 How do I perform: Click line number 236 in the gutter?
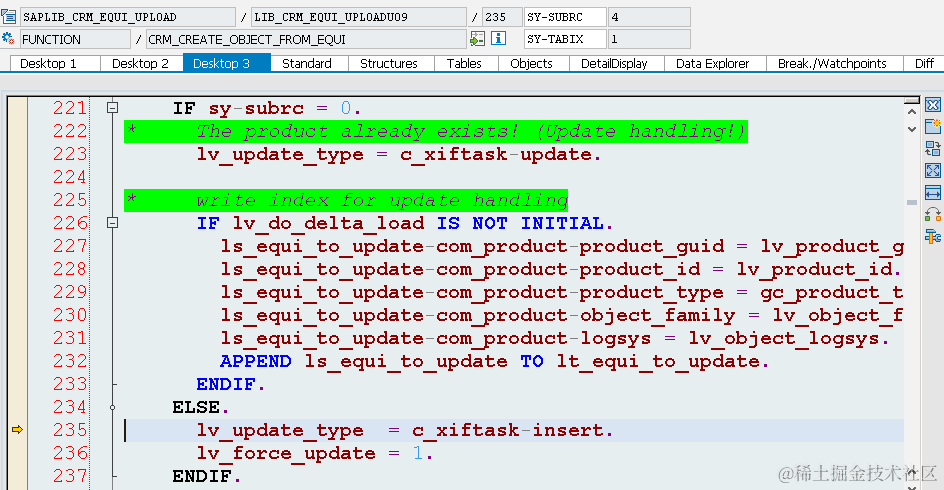point(70,453)
